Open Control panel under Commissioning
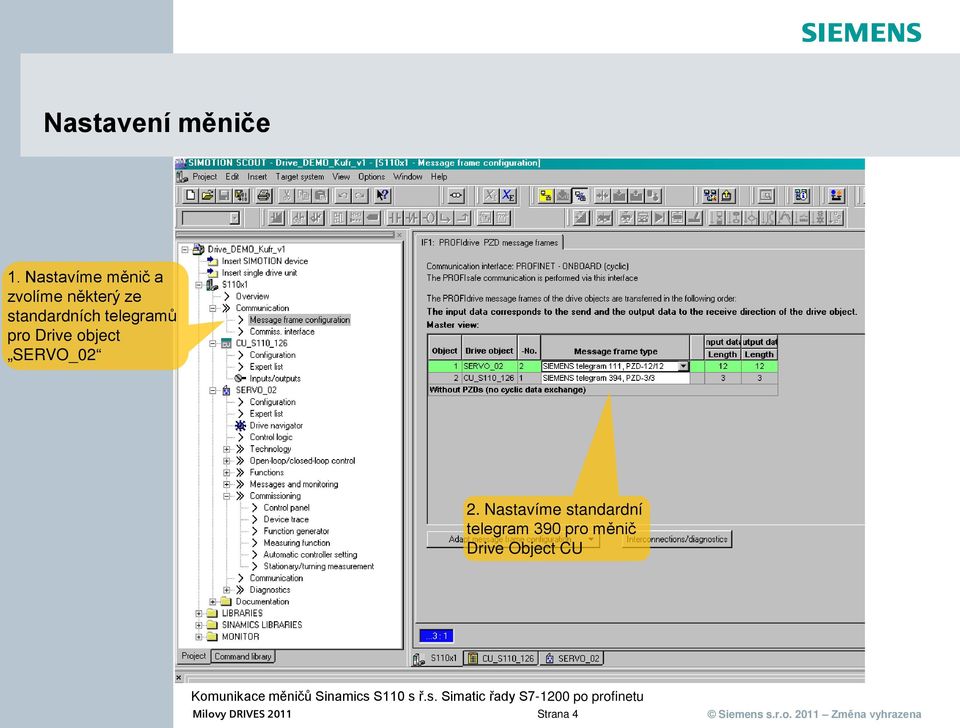Screen dimensions: 960x728 pos(287,508)
